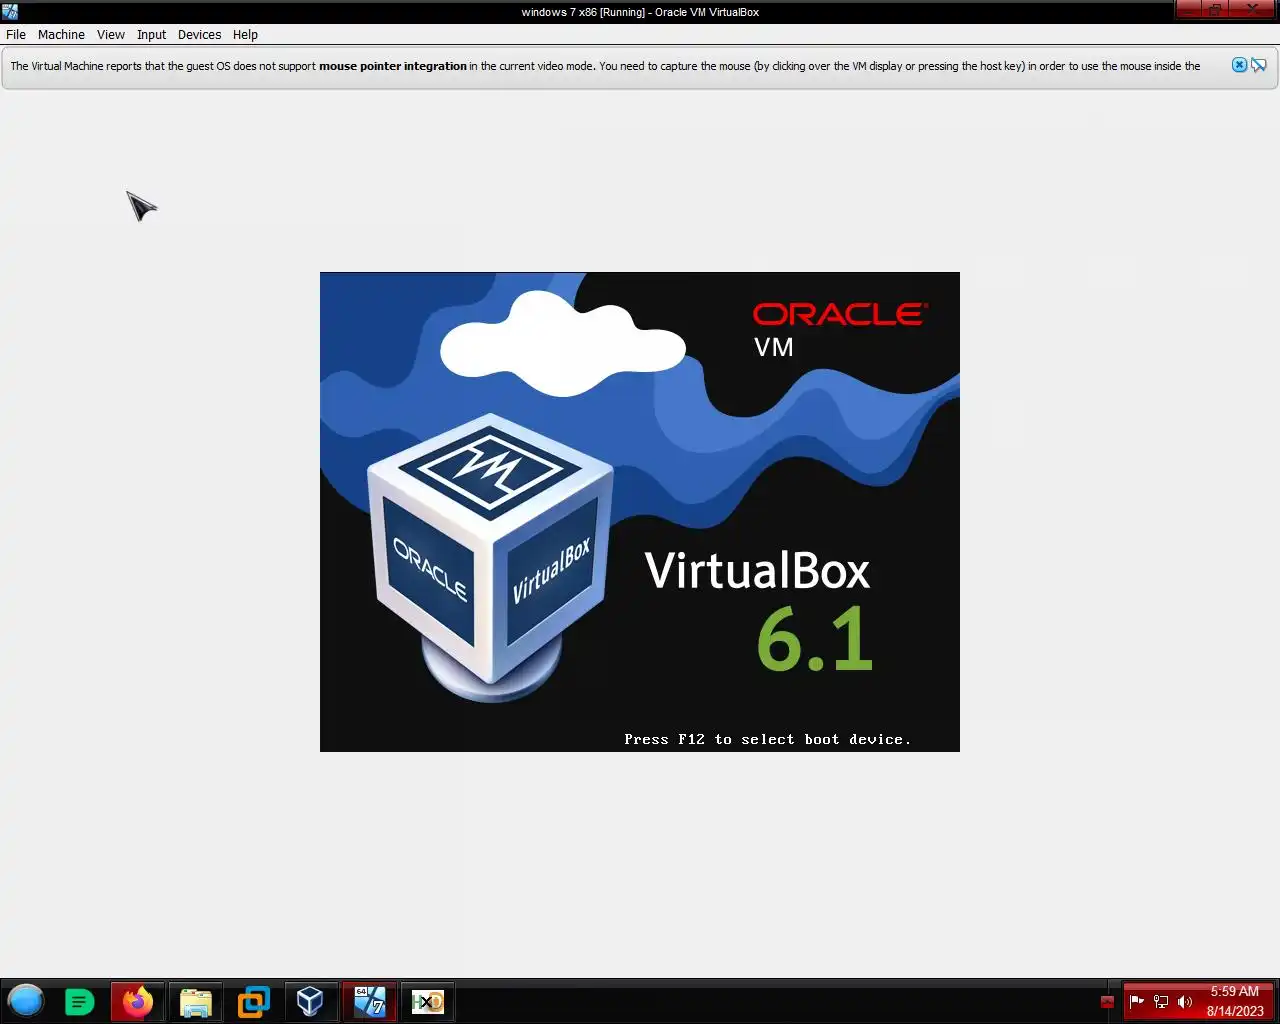Close the VirtualBox VM window
Viewport: 1280px width, 1024px height.
[1254, 10]
